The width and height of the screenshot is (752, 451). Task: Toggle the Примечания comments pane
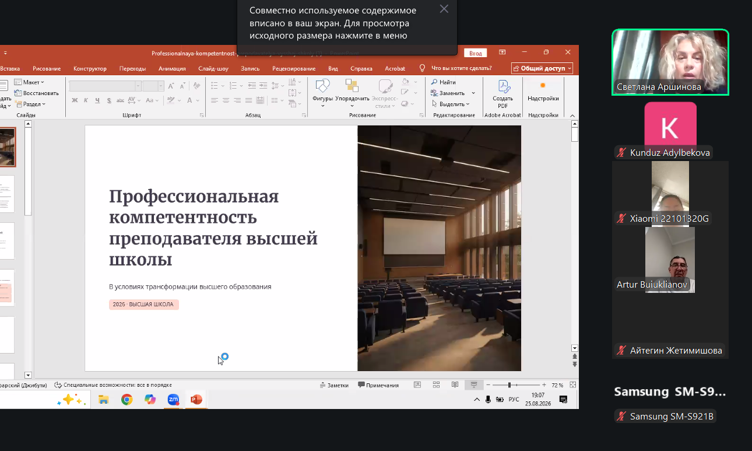(378, 385)
